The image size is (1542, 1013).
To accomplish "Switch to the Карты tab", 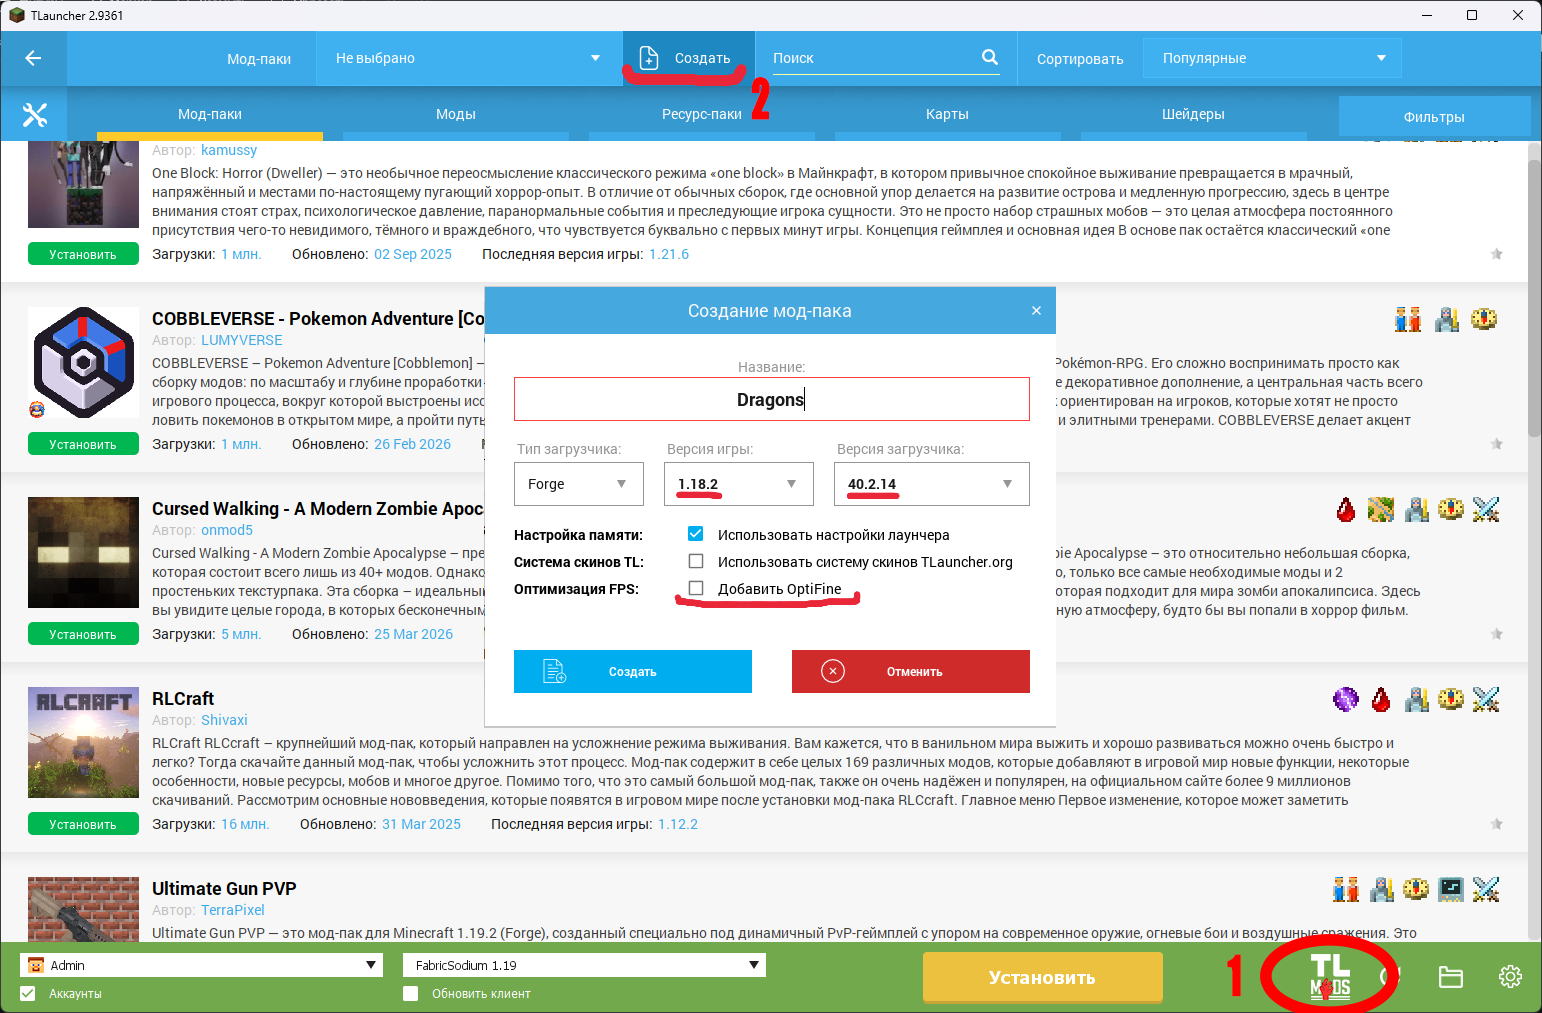I will click(947, 114).
